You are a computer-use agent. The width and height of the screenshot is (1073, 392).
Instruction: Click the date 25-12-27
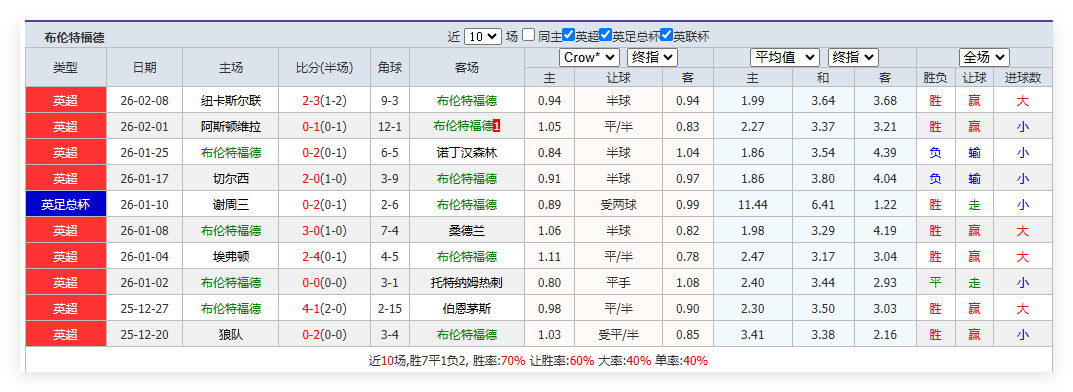point(144,309)
